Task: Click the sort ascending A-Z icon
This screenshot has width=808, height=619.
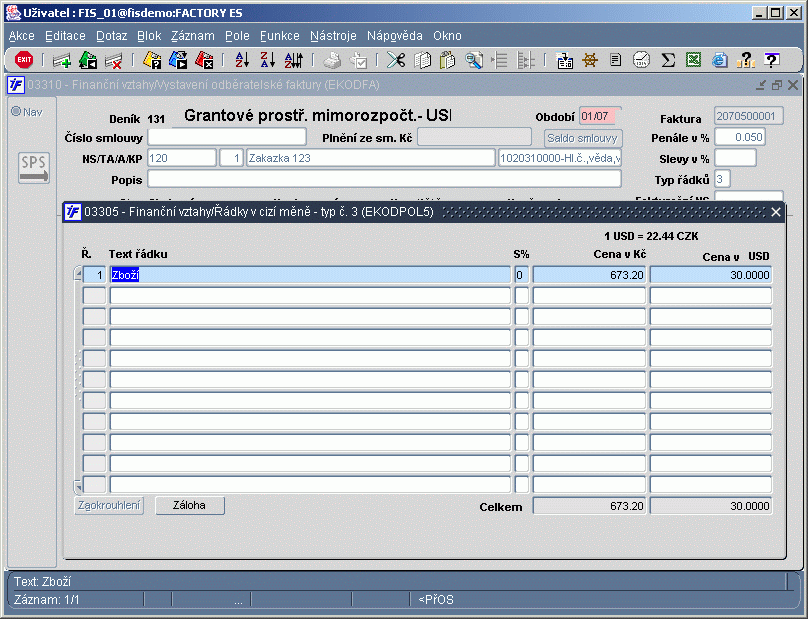Action: pyautogui.click(x=242, y=60)
